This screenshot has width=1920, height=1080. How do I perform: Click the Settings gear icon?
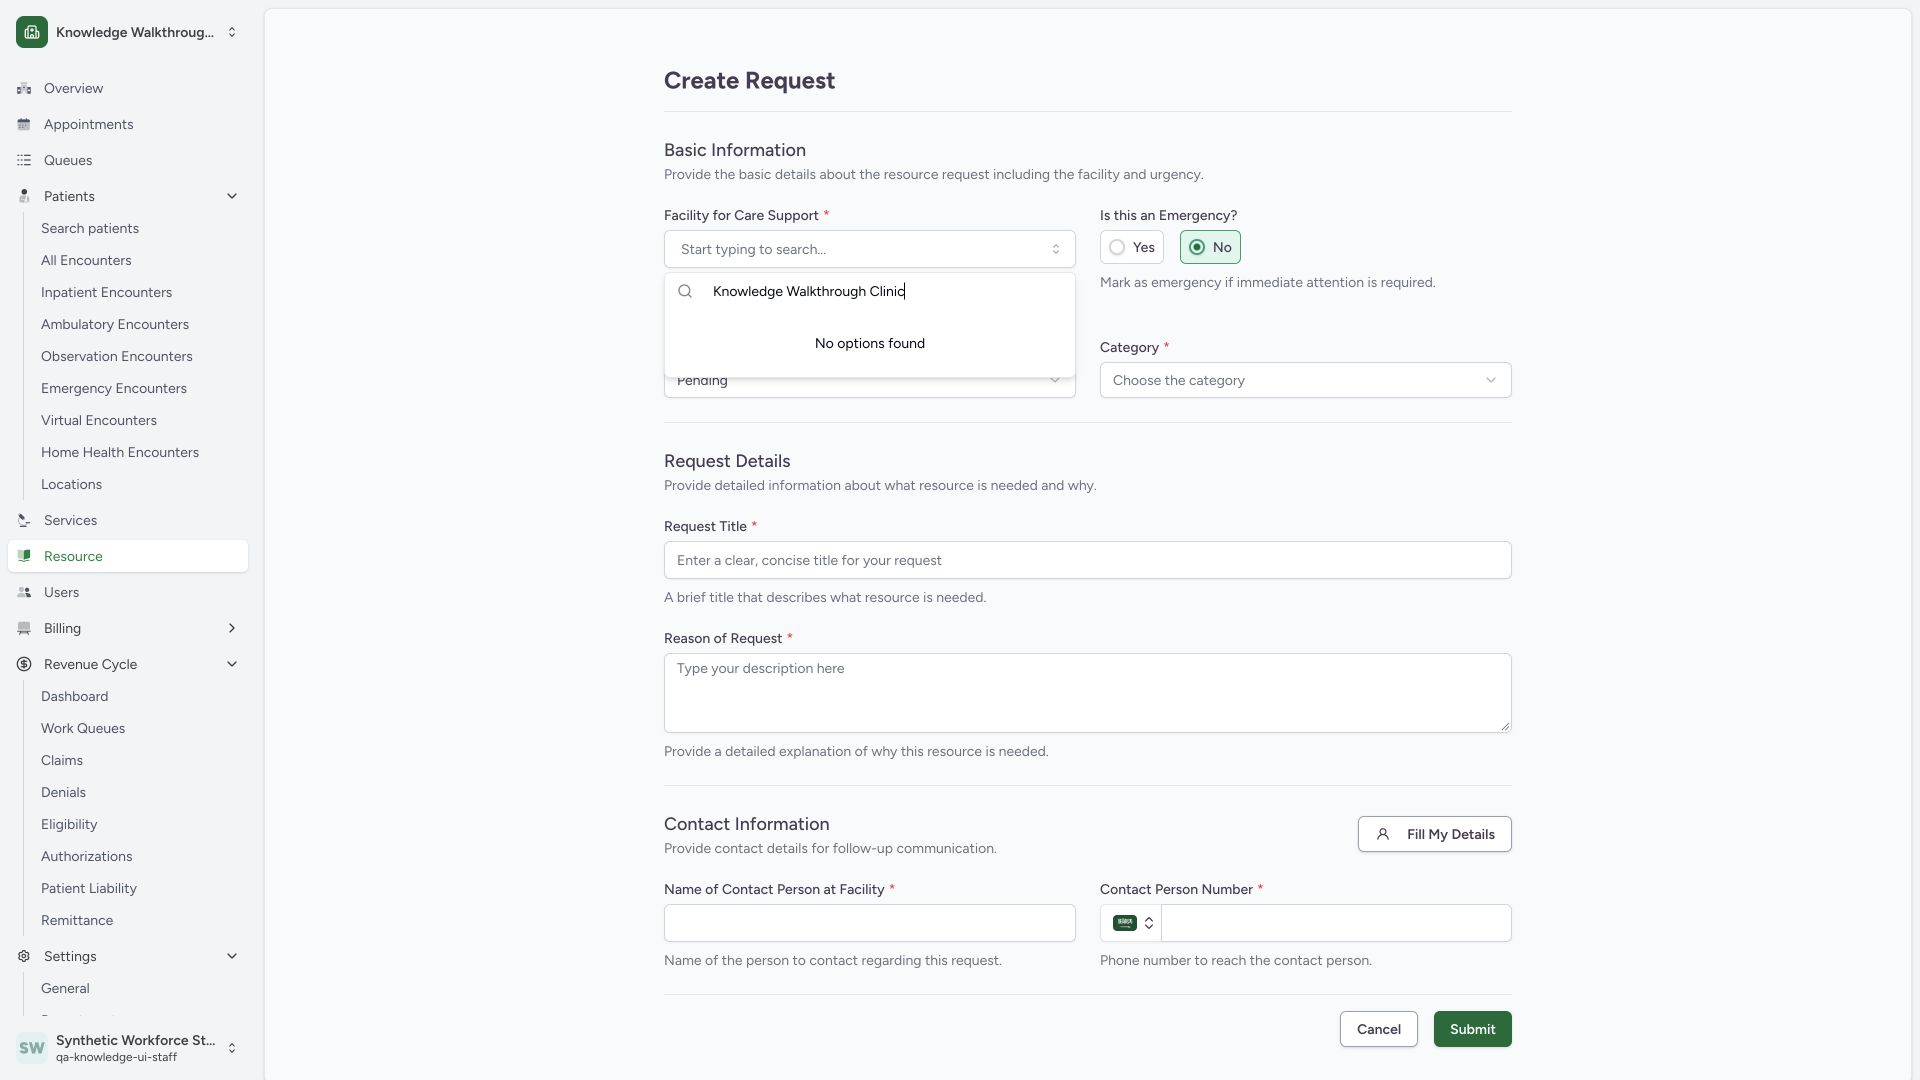24,956
